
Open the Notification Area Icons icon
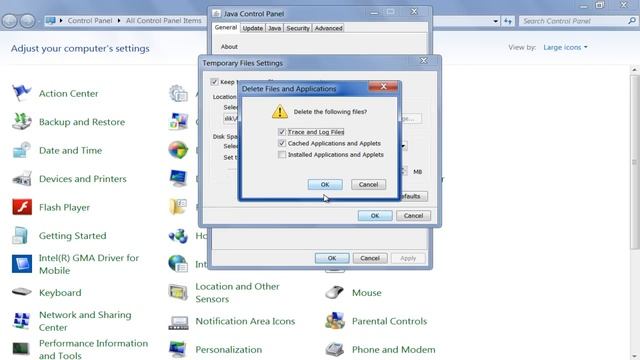tap(178, 322)
